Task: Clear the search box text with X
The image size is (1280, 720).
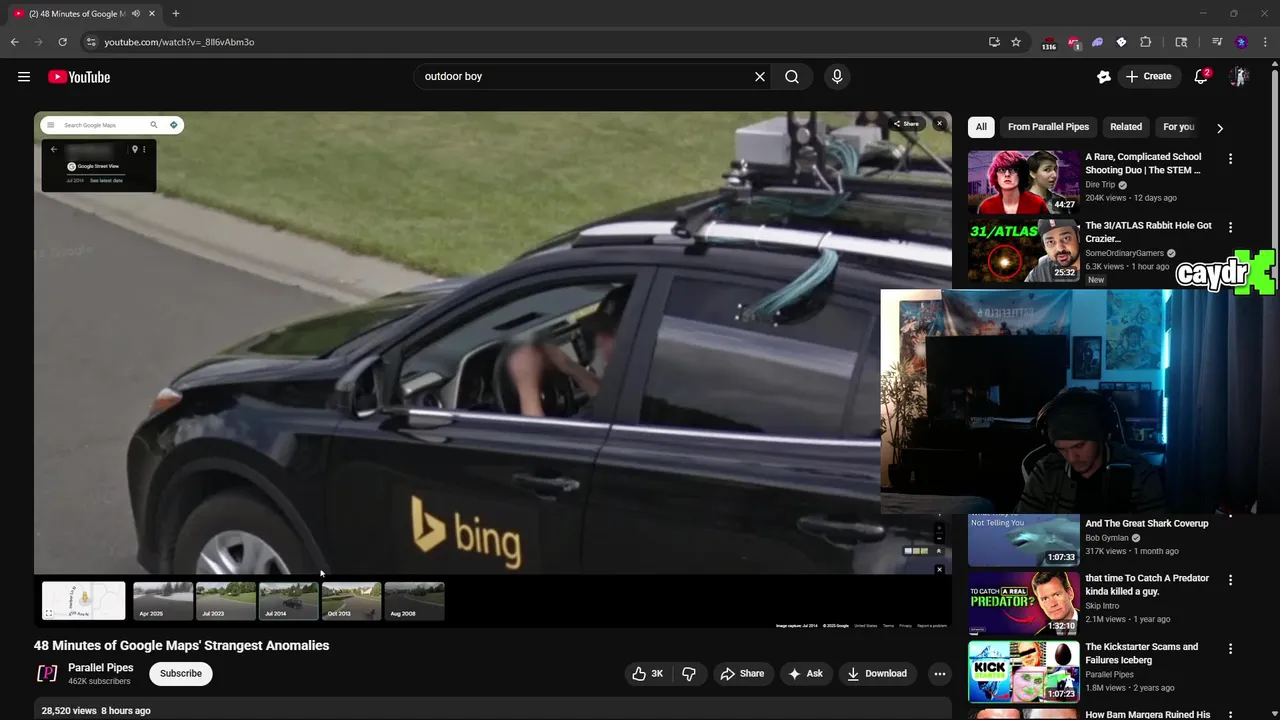Action: point(760,77)
